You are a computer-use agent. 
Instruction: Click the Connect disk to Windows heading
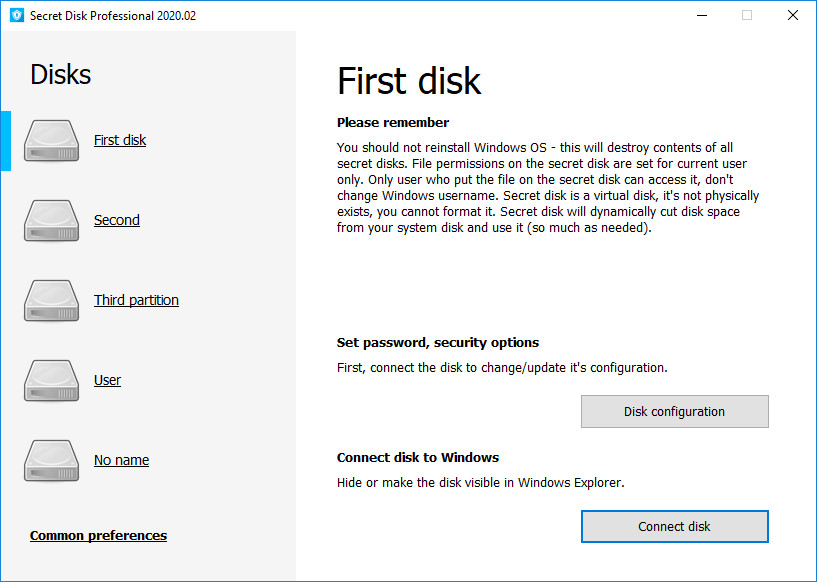click(x=418, y=457)
